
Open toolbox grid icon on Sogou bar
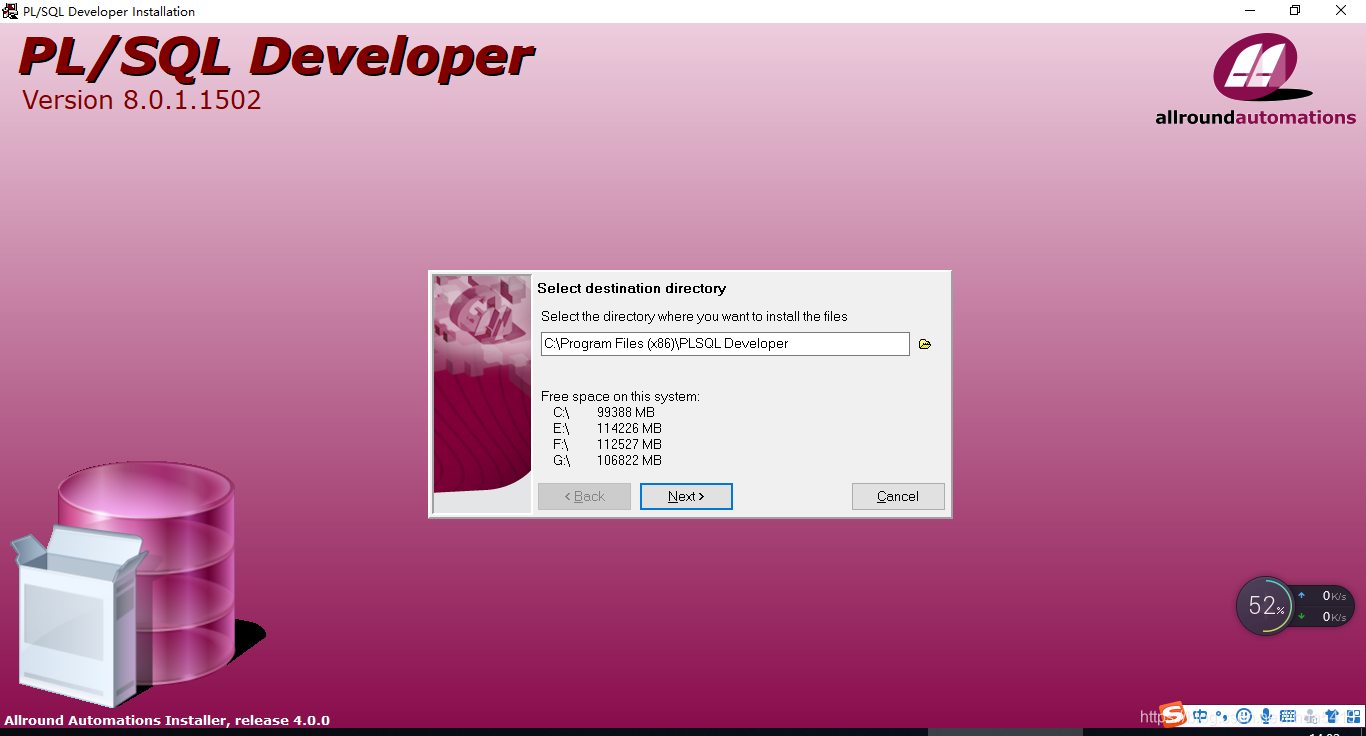[x=1353, y=716]
